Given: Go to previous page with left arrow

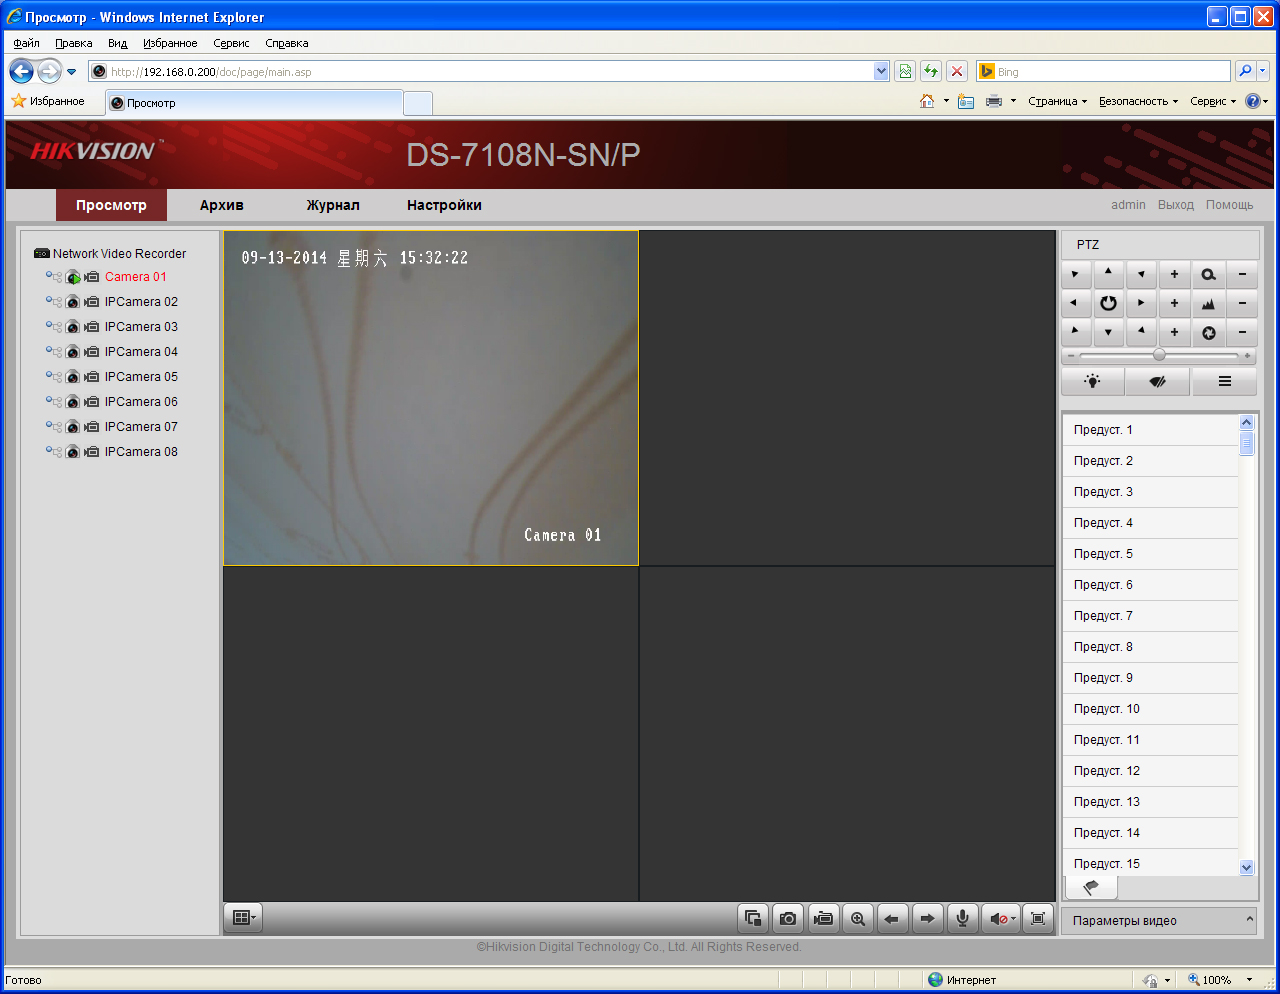Looking at the screenshot, I should click(x=892, y=918).
